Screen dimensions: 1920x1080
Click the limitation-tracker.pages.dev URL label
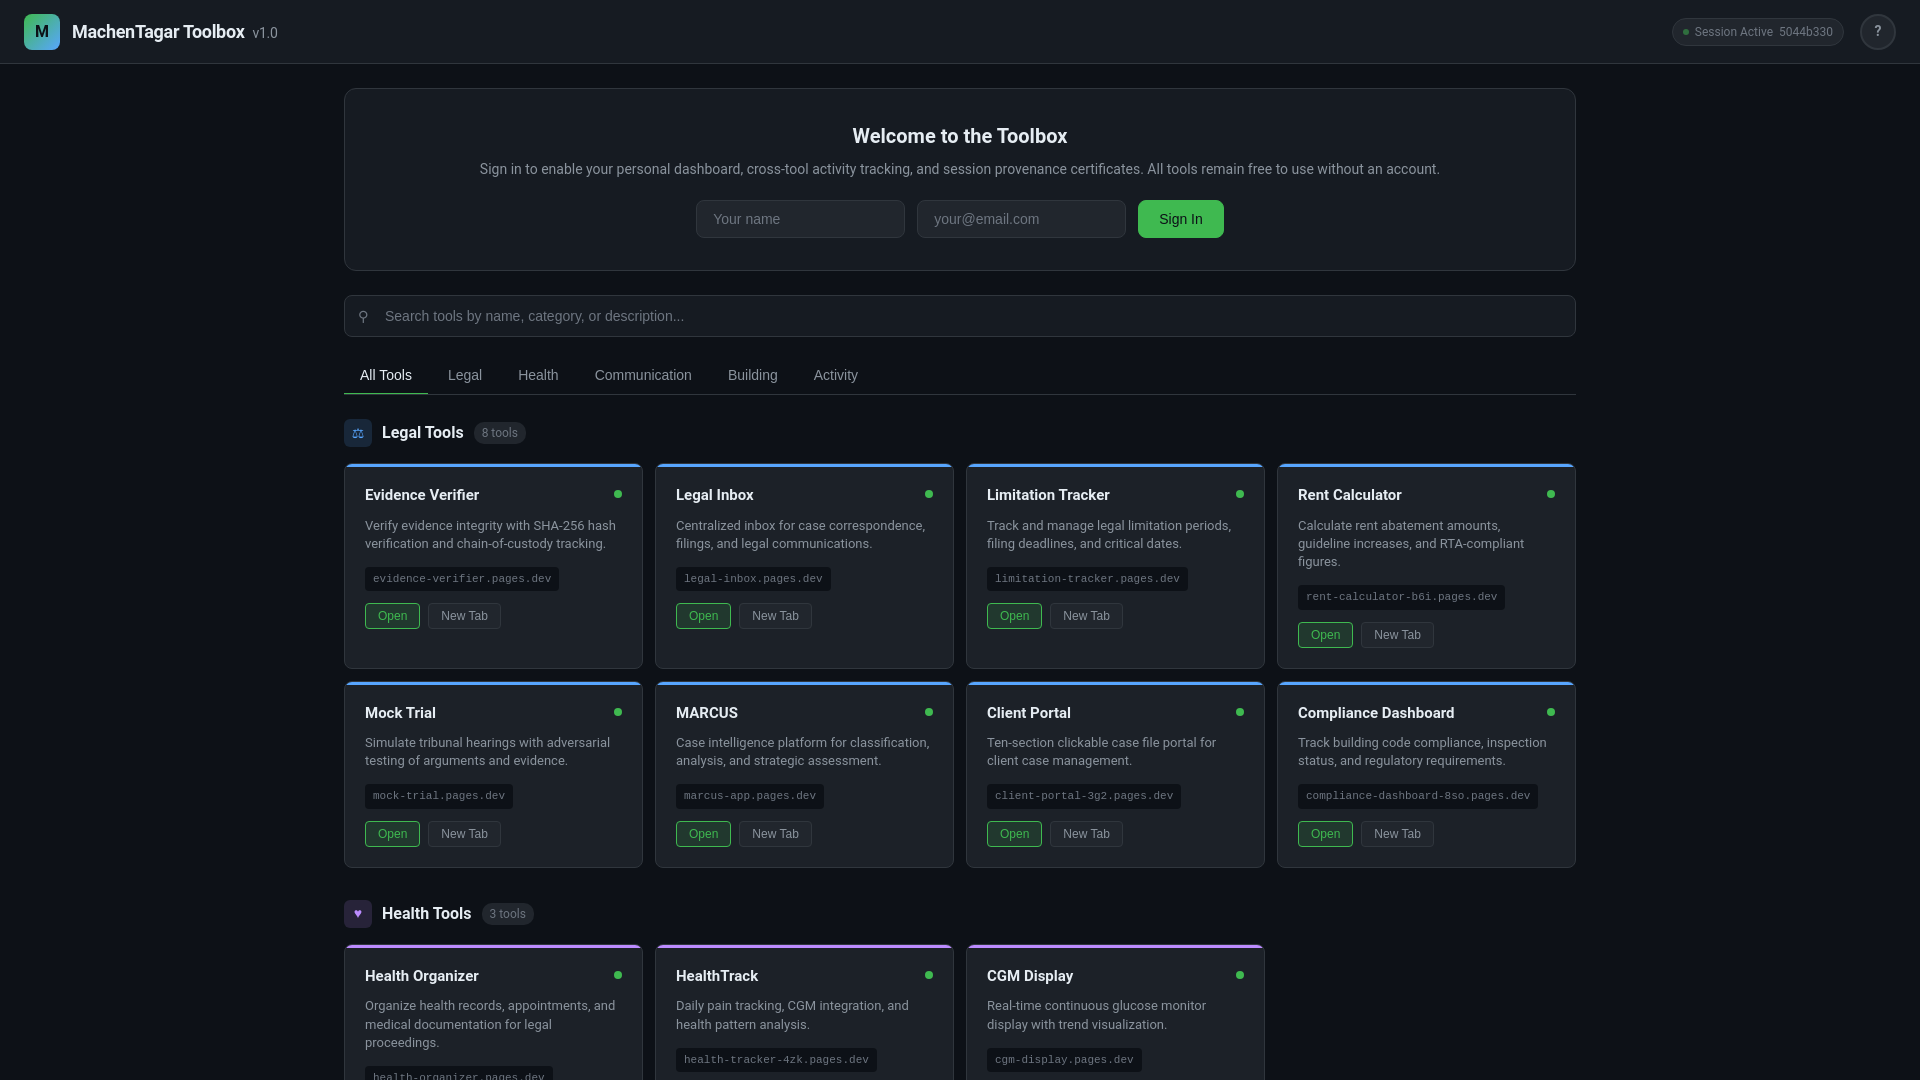tap(1087, 579)
